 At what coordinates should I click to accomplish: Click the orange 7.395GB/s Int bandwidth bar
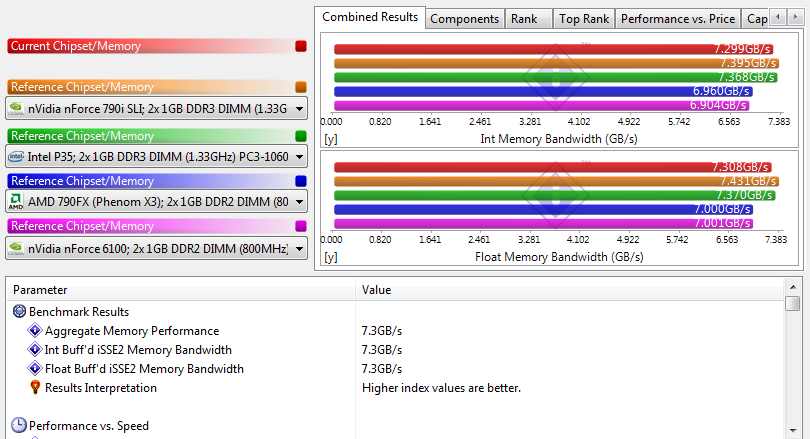[556, 64]
